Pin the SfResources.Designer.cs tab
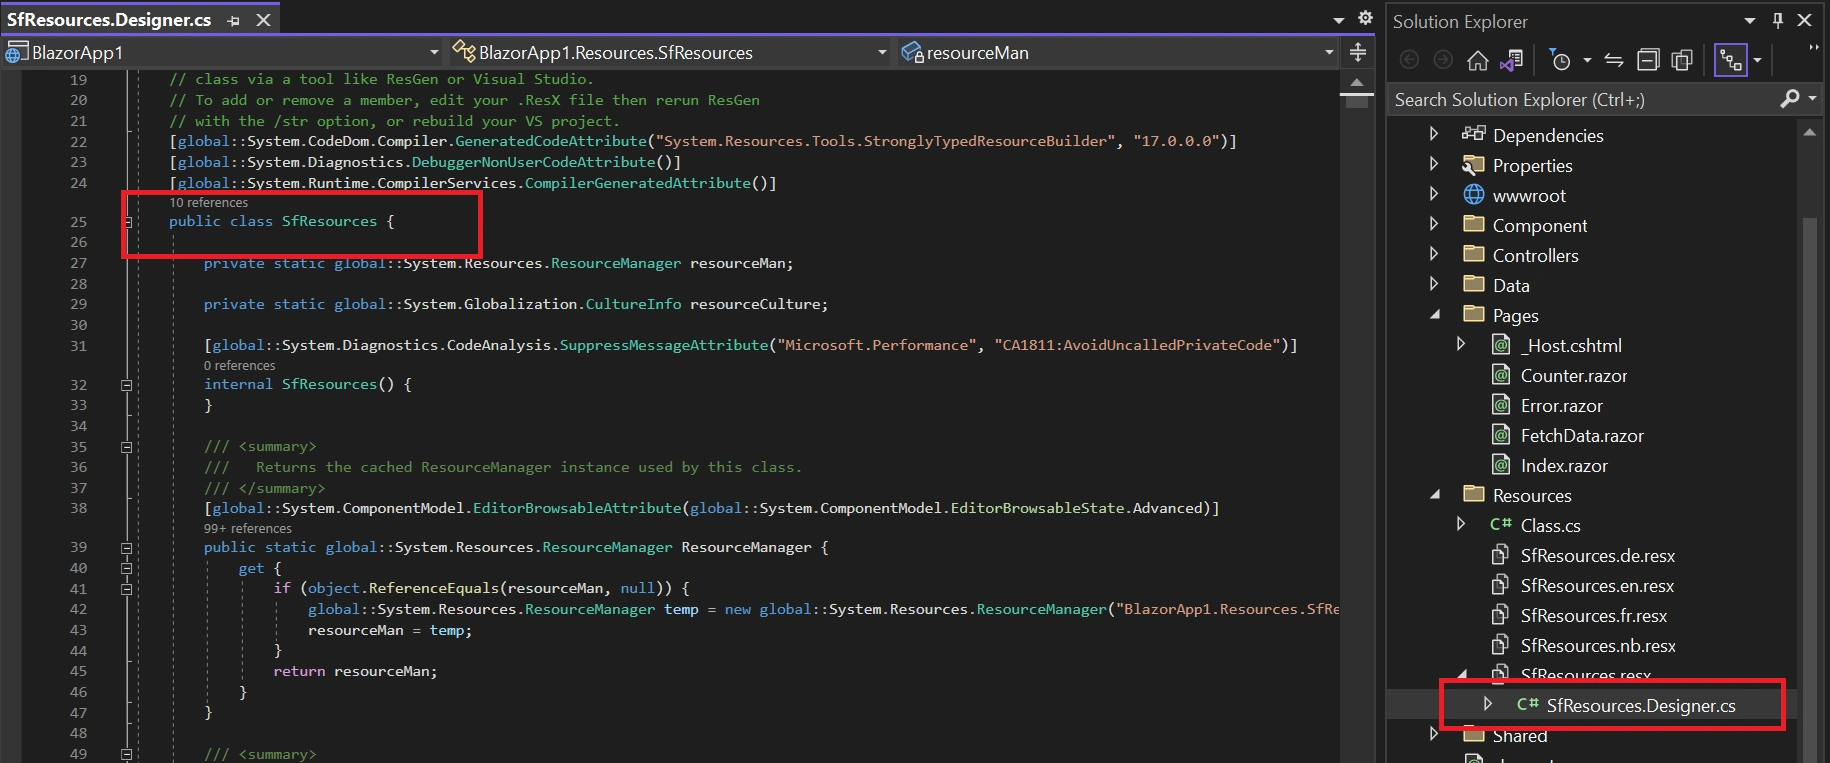The height and width of the screenshot is (763, 1830). [233, 20]
